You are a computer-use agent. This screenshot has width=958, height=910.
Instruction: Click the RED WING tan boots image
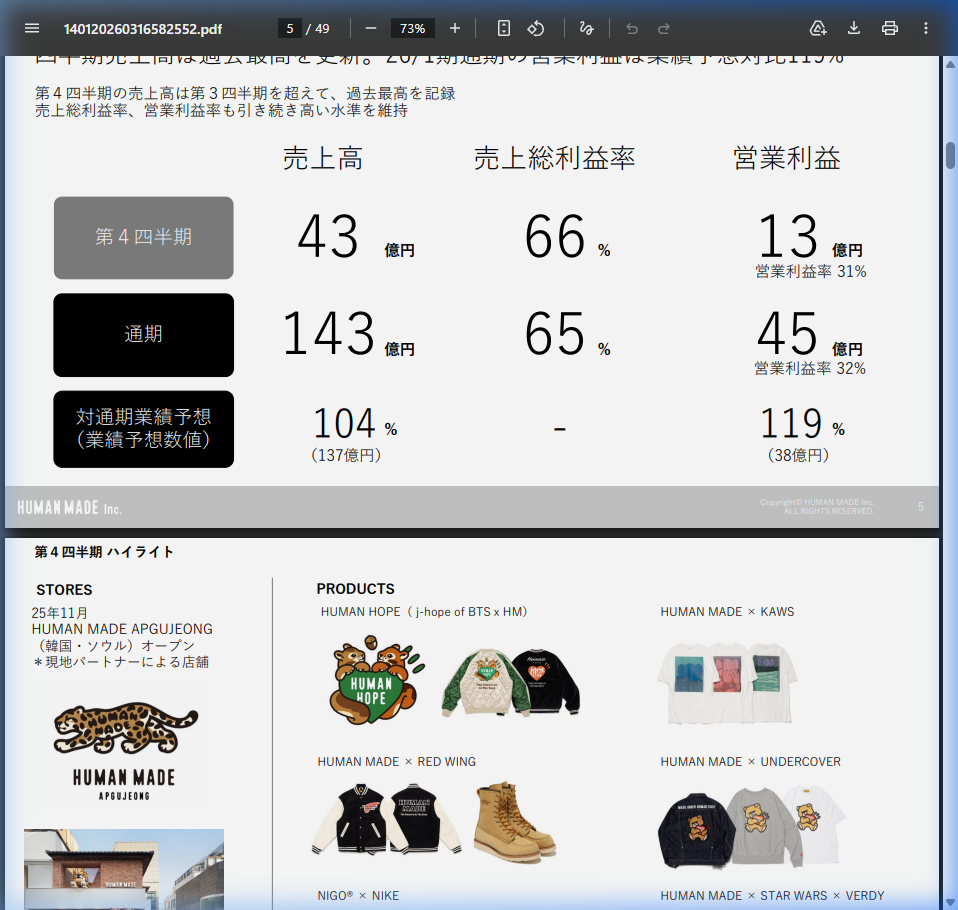514,821
